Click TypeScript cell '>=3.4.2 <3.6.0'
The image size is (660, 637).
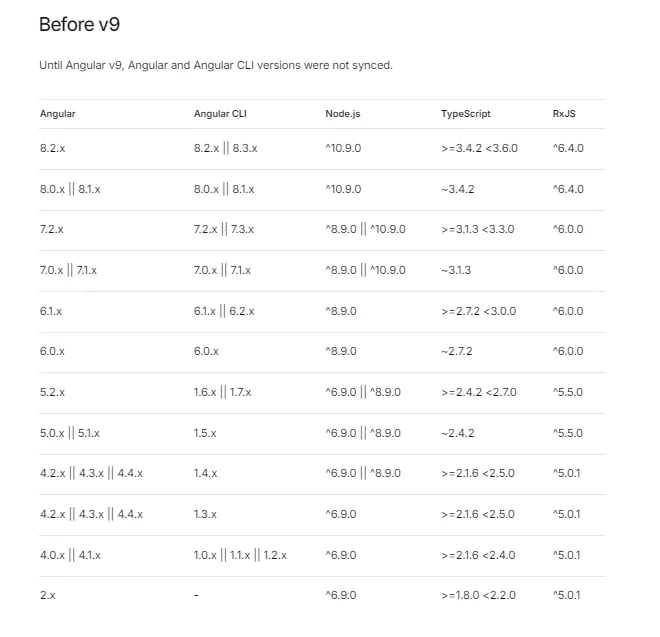pos(478,148)
